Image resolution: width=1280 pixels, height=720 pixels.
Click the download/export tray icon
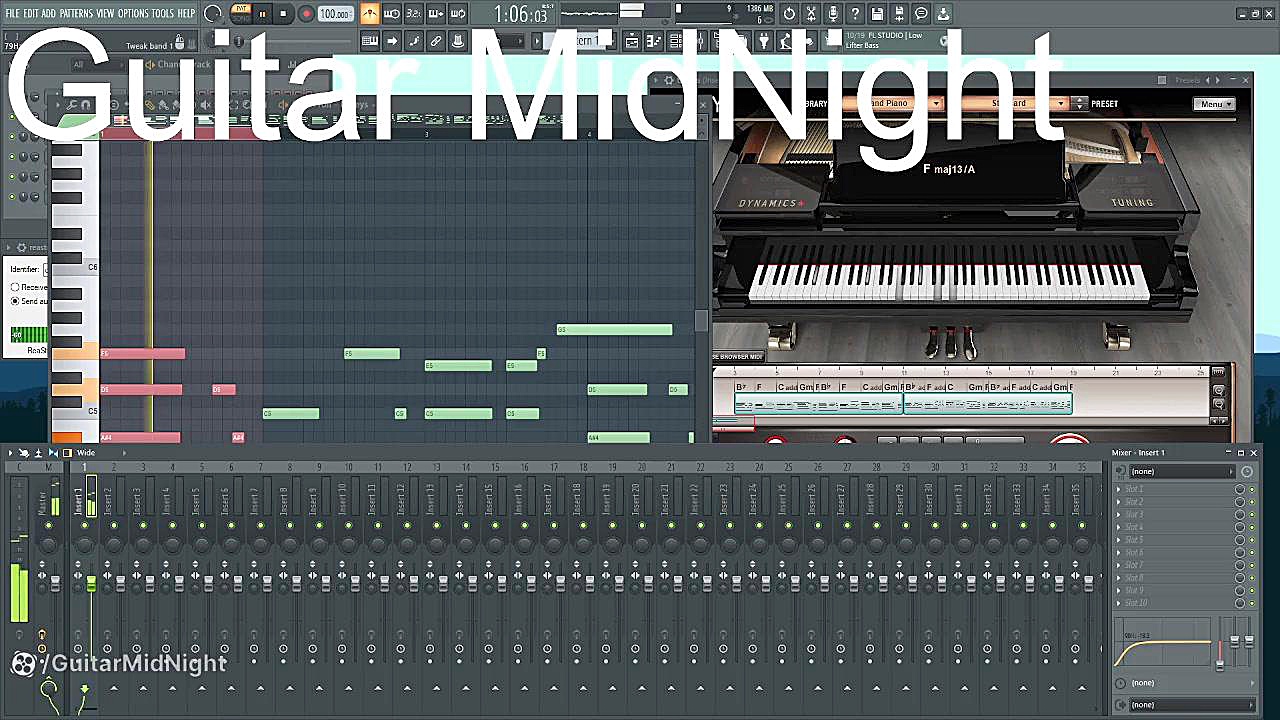943,14
